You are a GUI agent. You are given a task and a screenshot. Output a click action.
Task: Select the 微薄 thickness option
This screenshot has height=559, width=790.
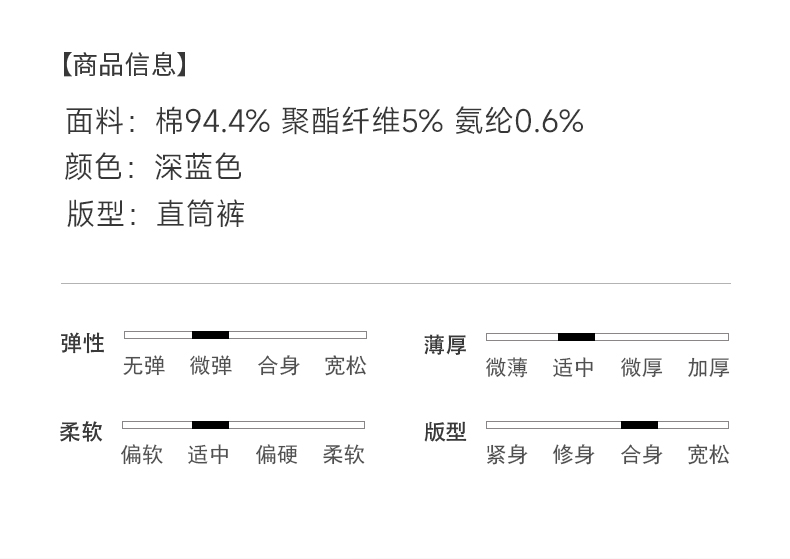507,368
